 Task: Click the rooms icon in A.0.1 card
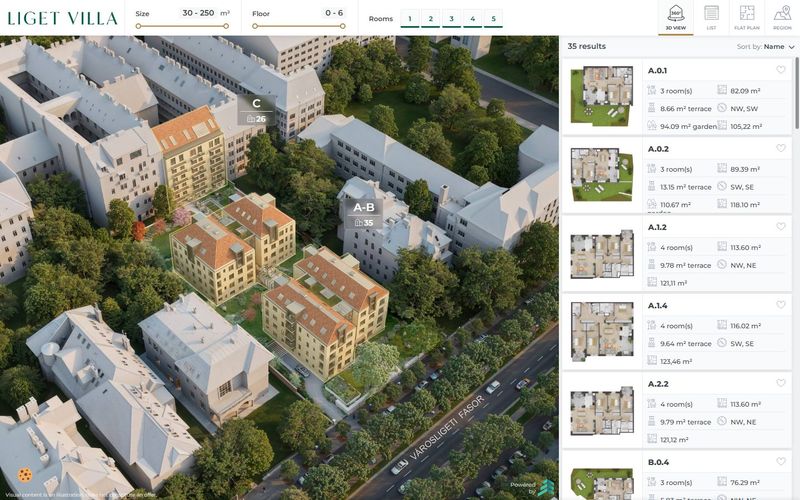[x=652, y=90]
